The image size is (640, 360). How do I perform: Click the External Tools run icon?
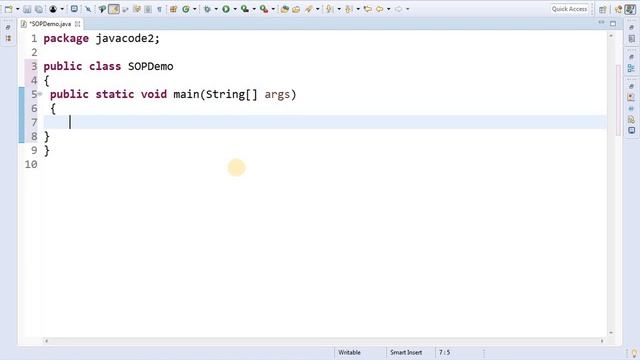(x=264, y=9)
